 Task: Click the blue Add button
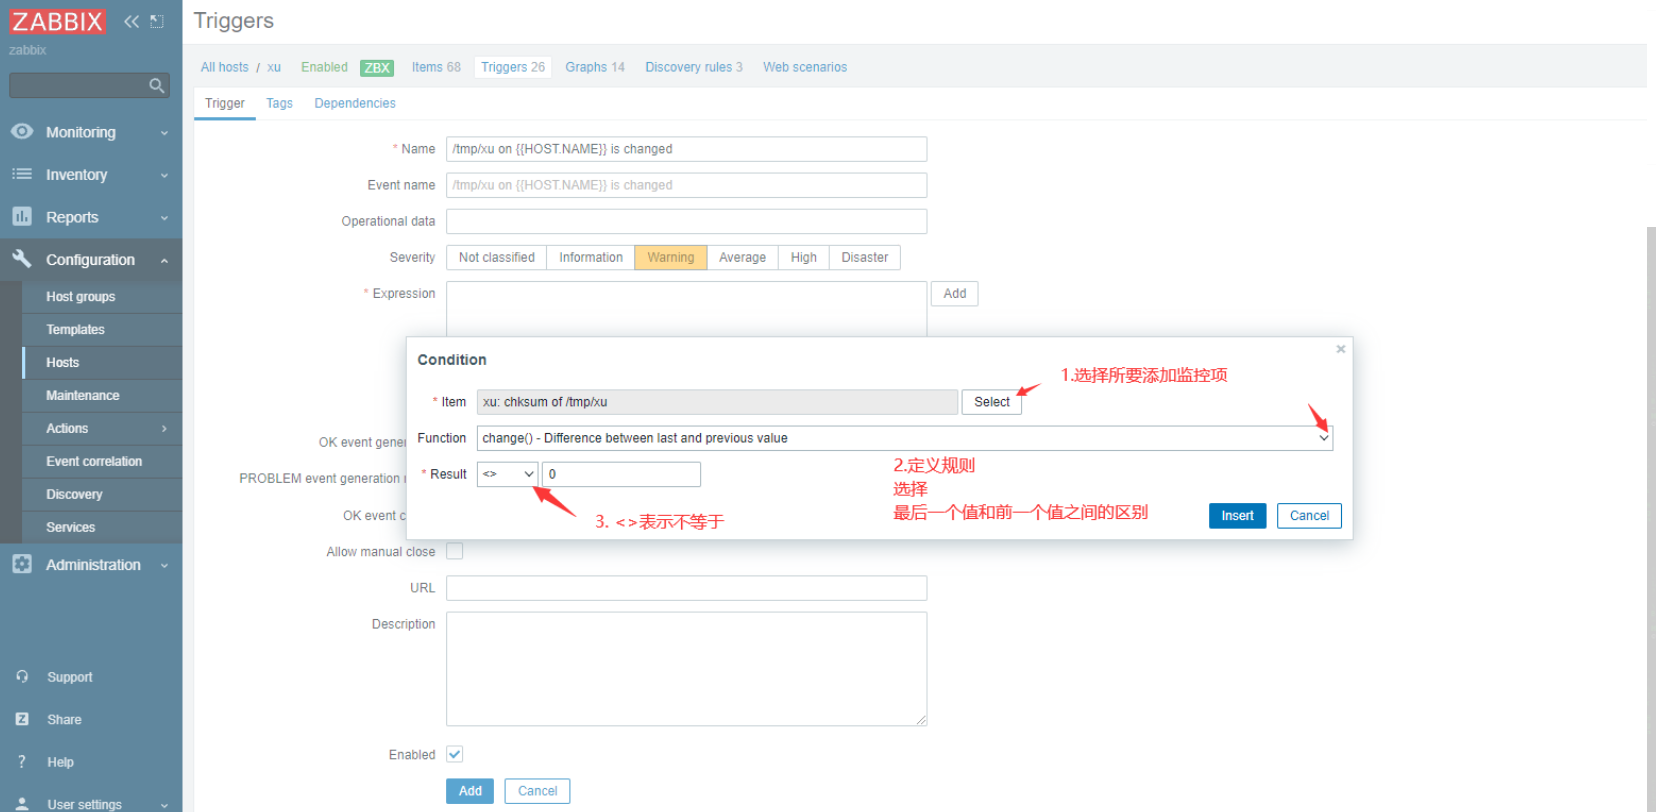(x=470, y=791)
